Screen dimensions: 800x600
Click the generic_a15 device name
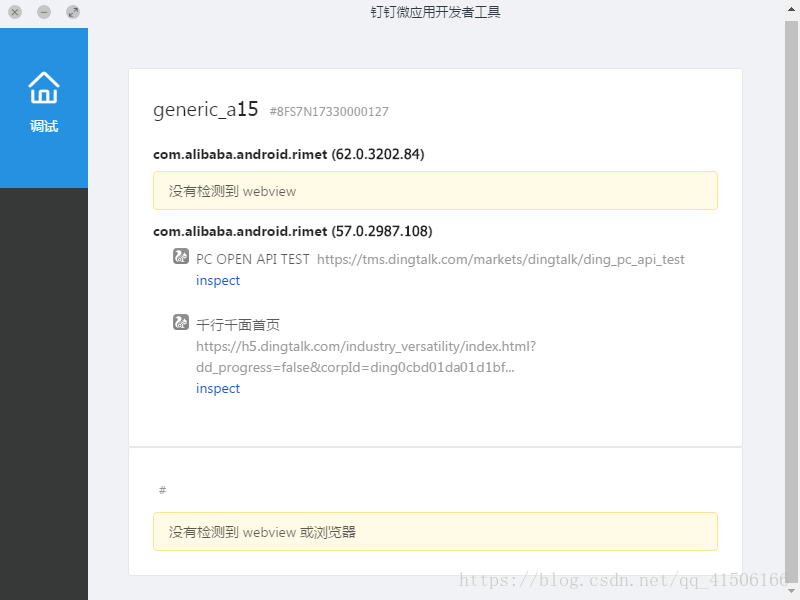[x=206, y=109]
